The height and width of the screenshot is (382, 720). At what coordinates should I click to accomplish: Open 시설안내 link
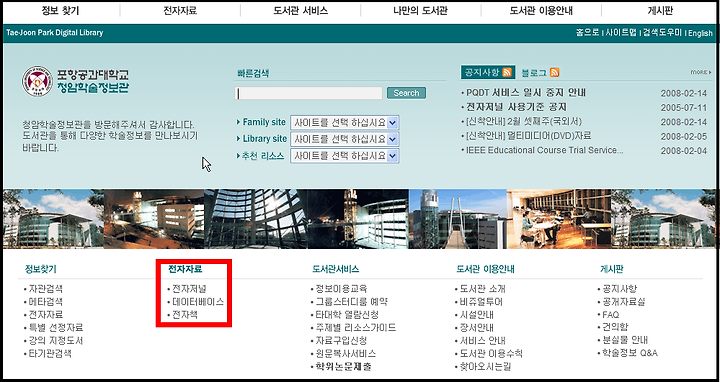[x=477, y=315]
